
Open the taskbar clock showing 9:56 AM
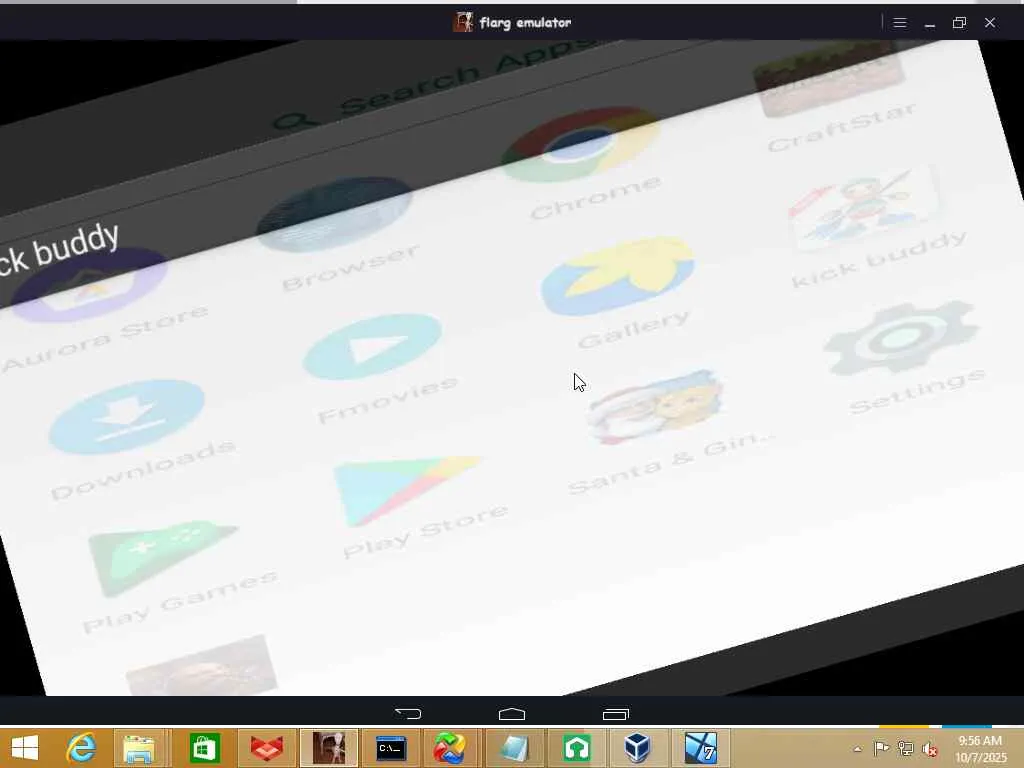tap(980, 748)
